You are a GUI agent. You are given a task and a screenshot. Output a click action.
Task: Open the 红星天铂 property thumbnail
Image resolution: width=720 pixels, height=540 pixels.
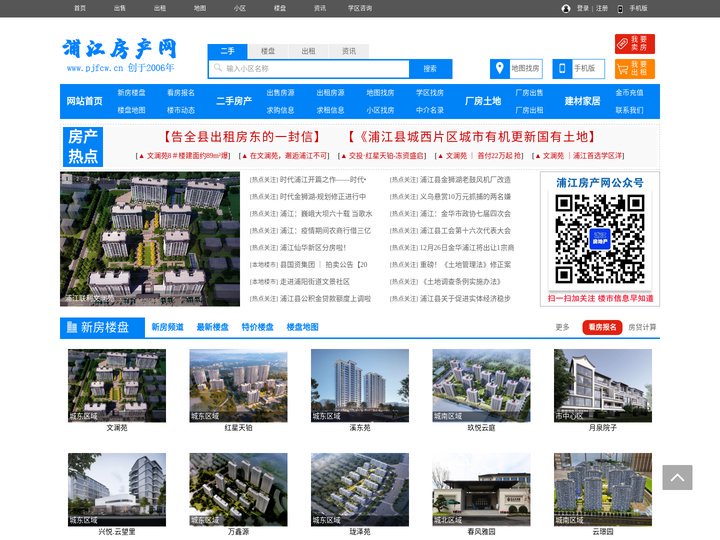(x=238, y=386)
